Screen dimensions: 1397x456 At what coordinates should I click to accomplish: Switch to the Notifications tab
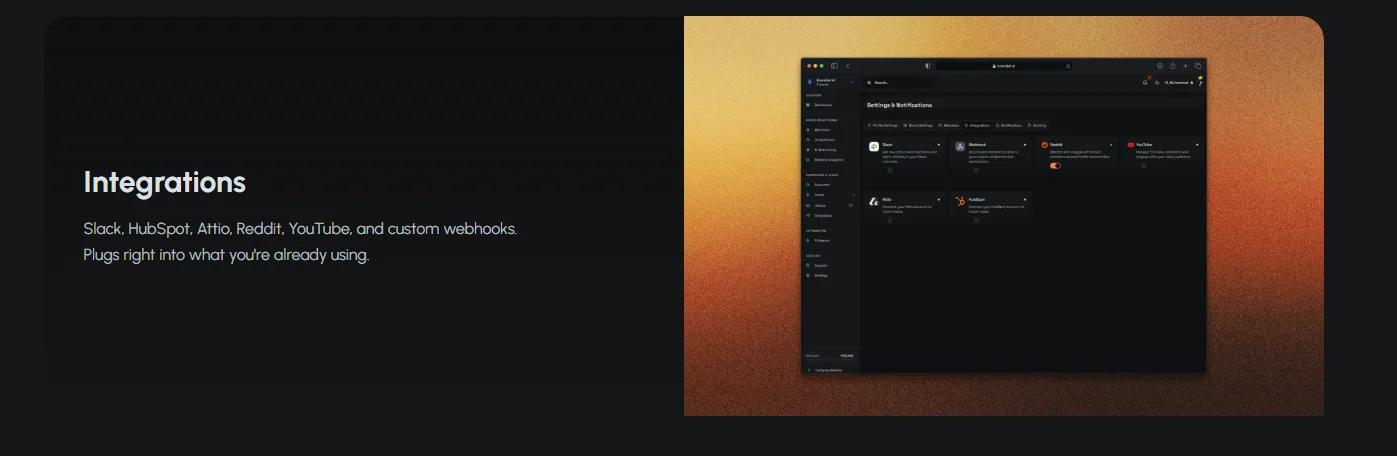tap(1010, 125)
